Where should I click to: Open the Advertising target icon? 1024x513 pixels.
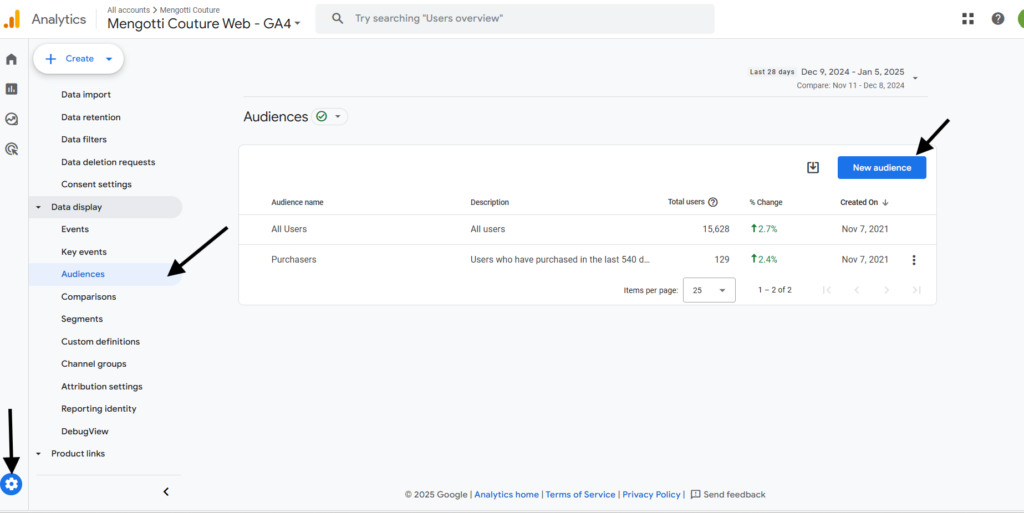tap(11, 149)
